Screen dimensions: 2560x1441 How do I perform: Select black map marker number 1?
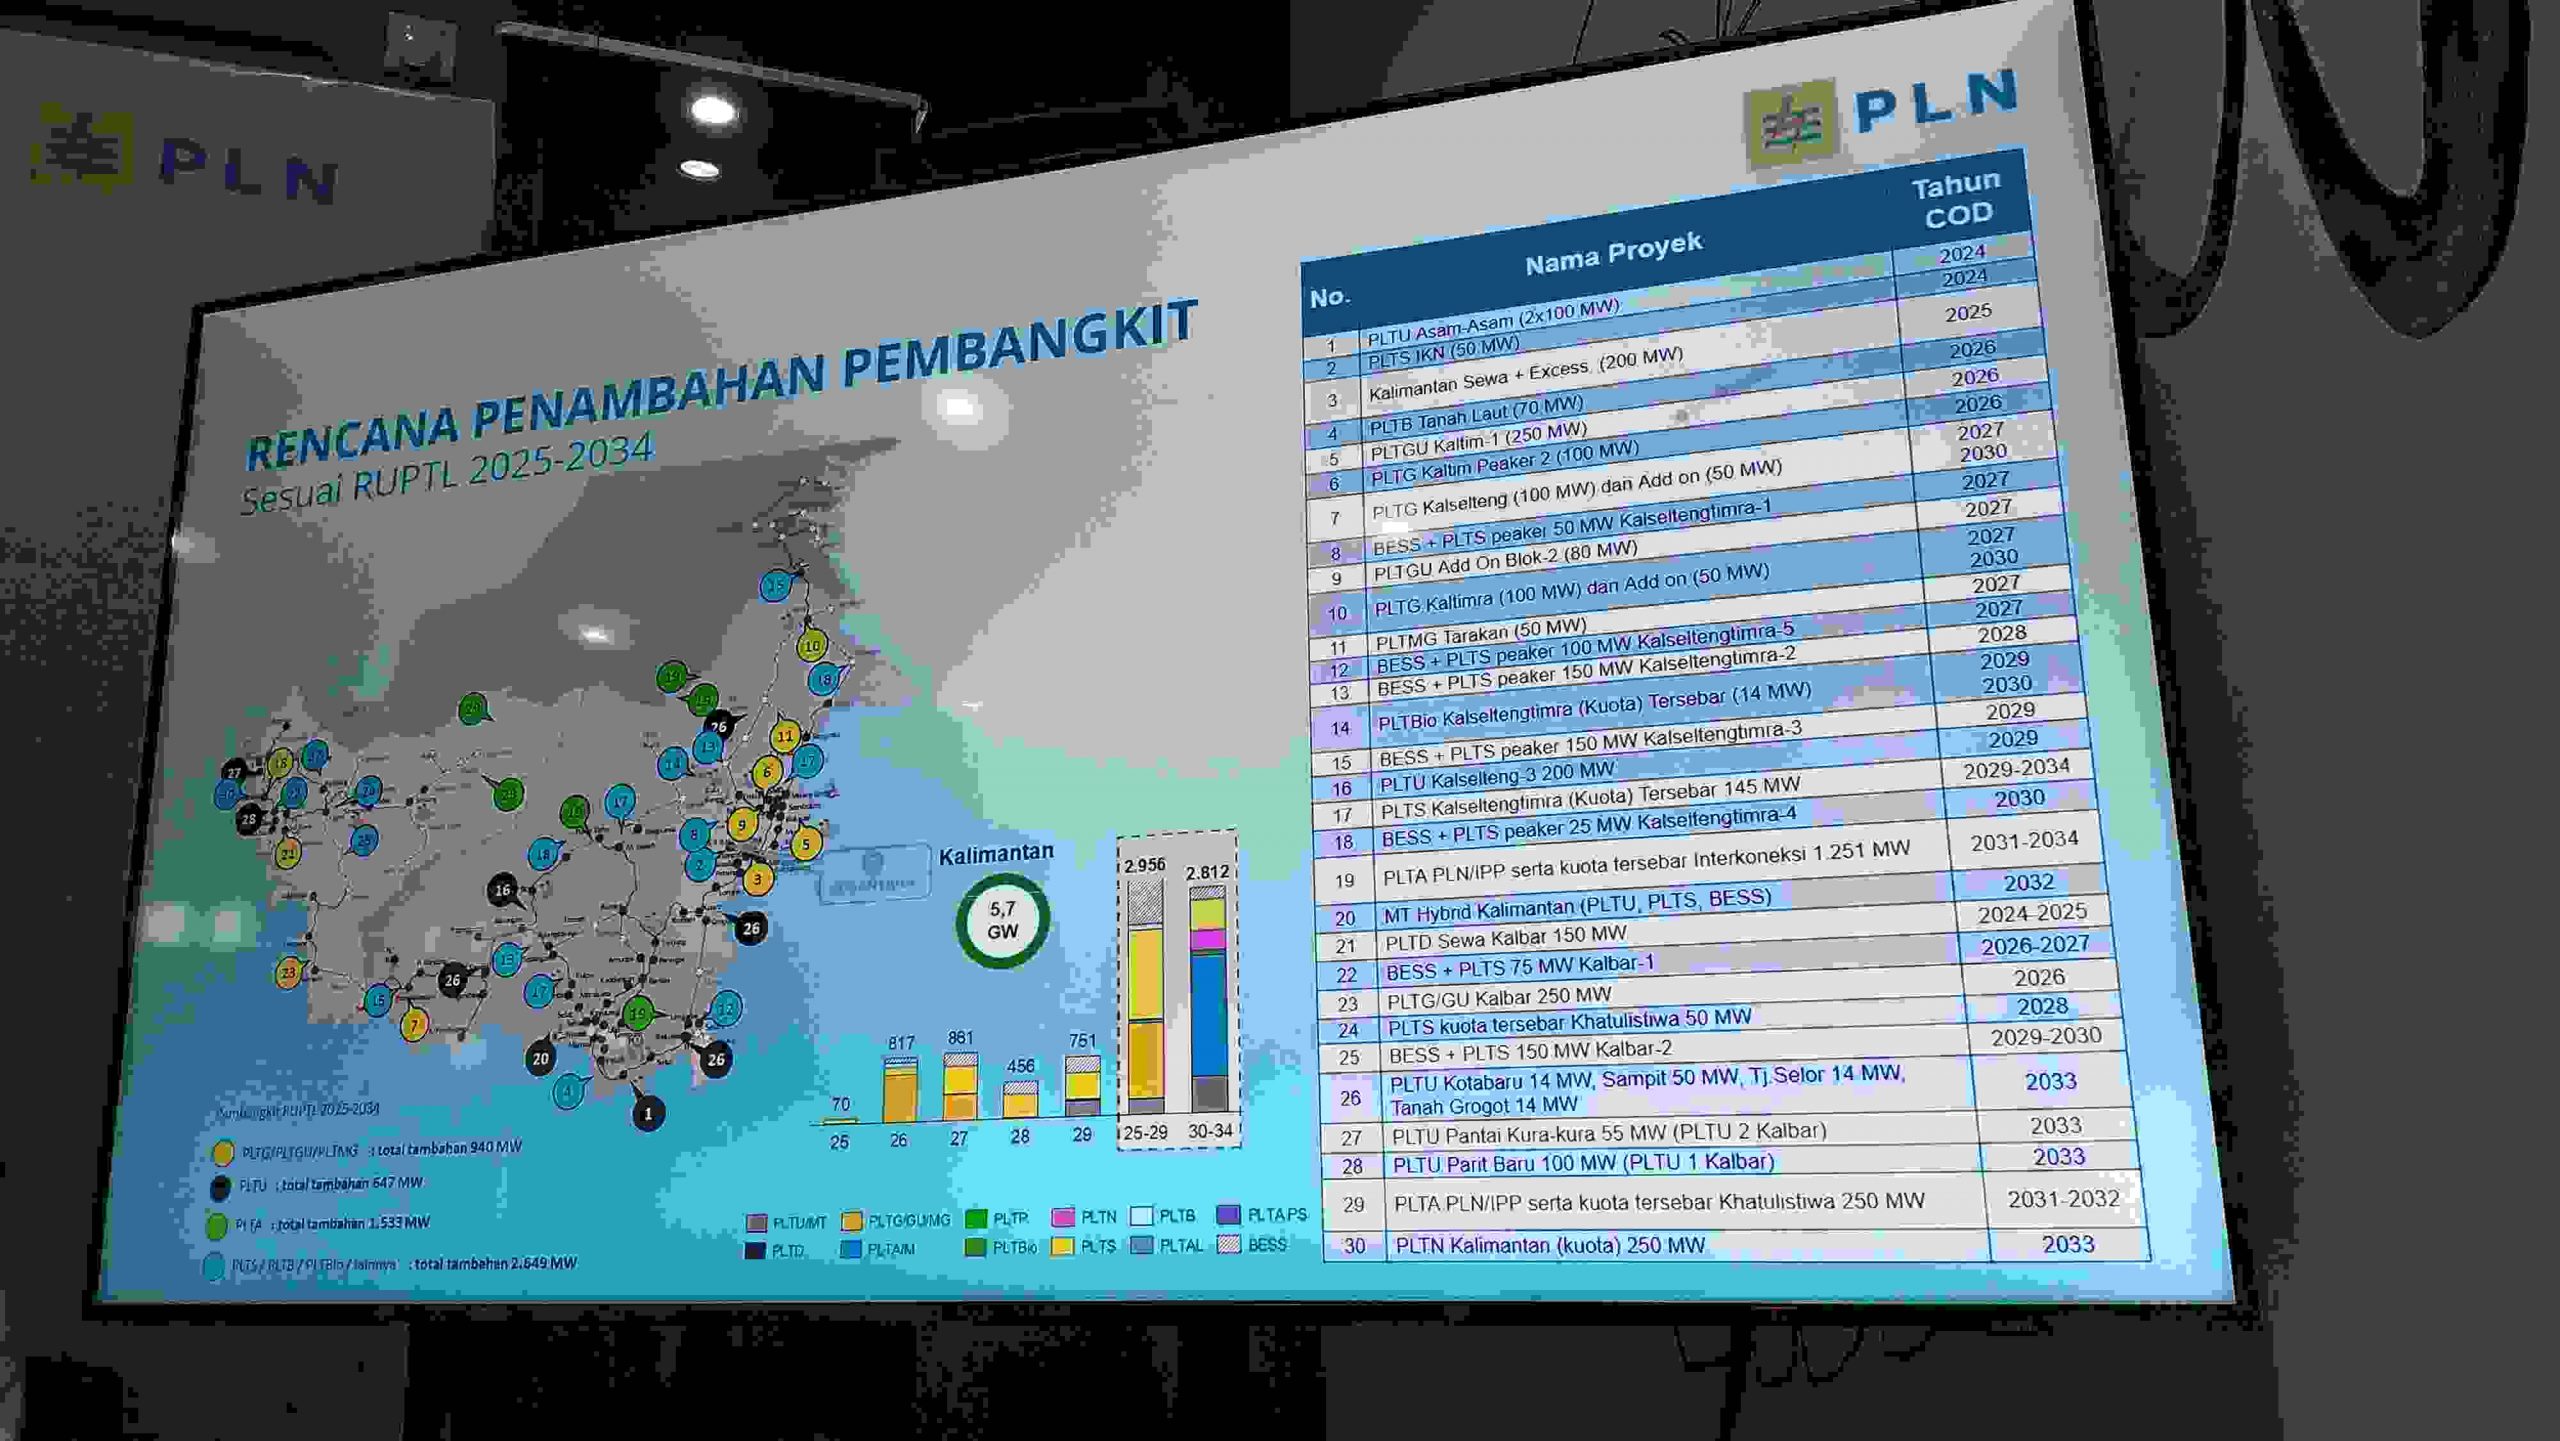tap(648, 1113)
